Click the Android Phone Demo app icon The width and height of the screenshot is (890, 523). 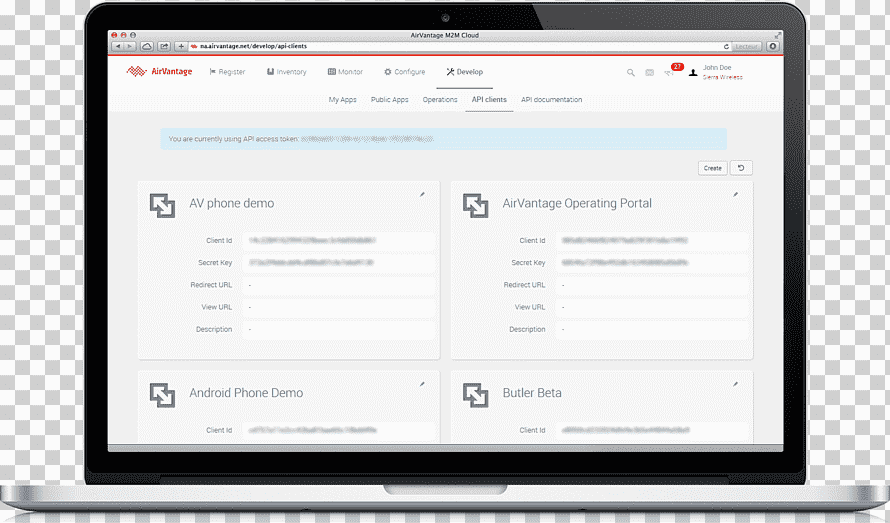click(x=162, y=395)
